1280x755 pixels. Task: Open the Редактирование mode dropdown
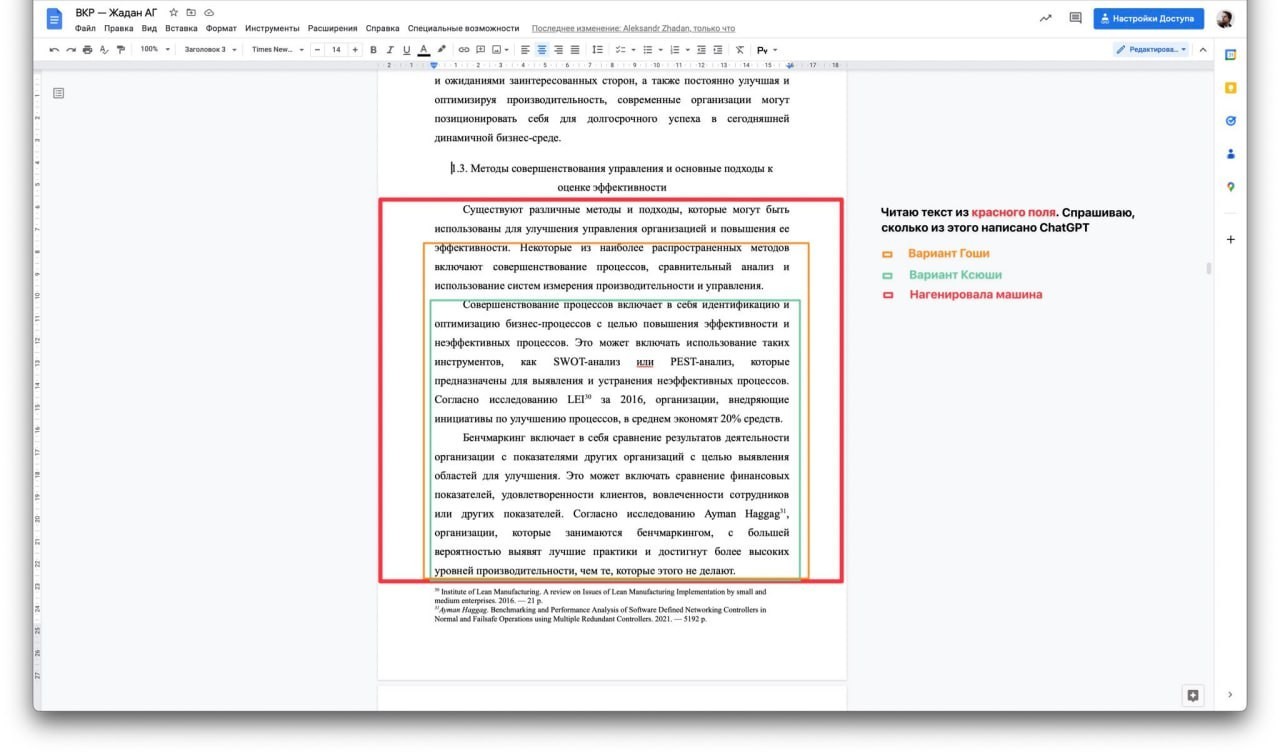[x=1152, y=50]
